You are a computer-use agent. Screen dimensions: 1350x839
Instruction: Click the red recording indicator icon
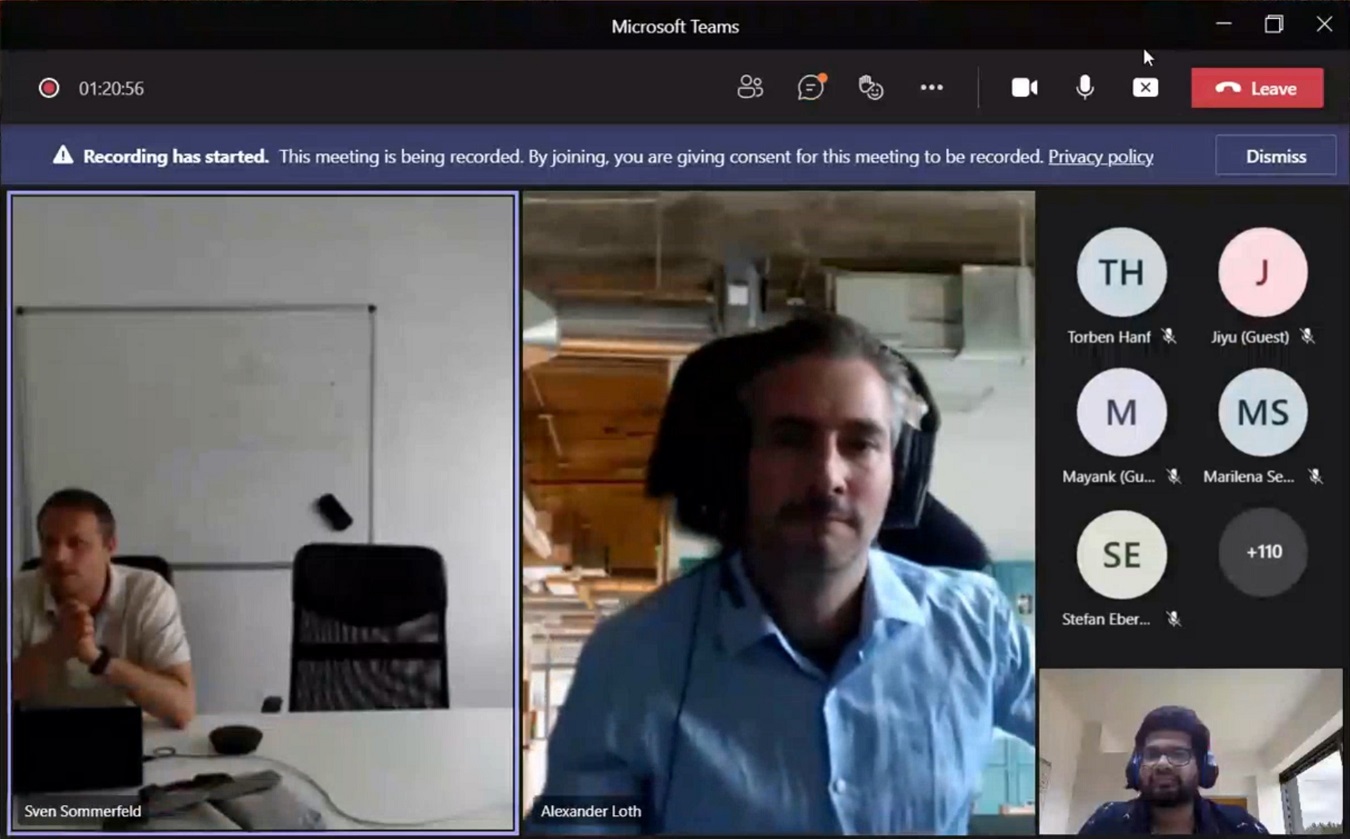(48, 88)
